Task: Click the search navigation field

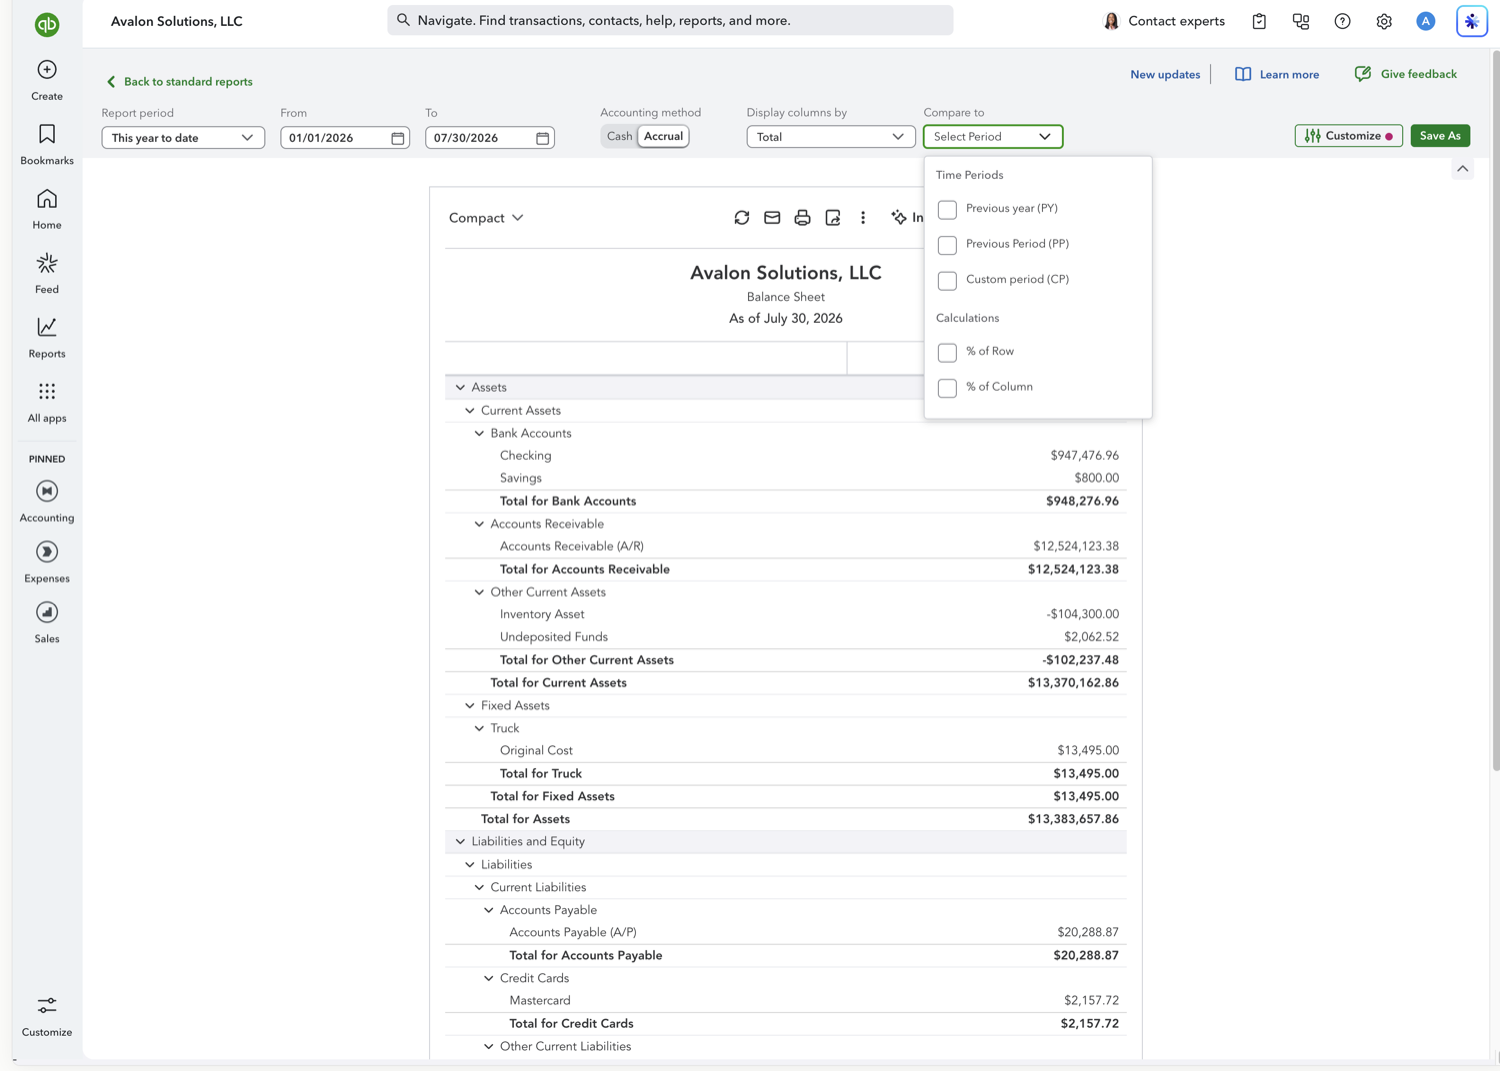Action: pos(670,20)
